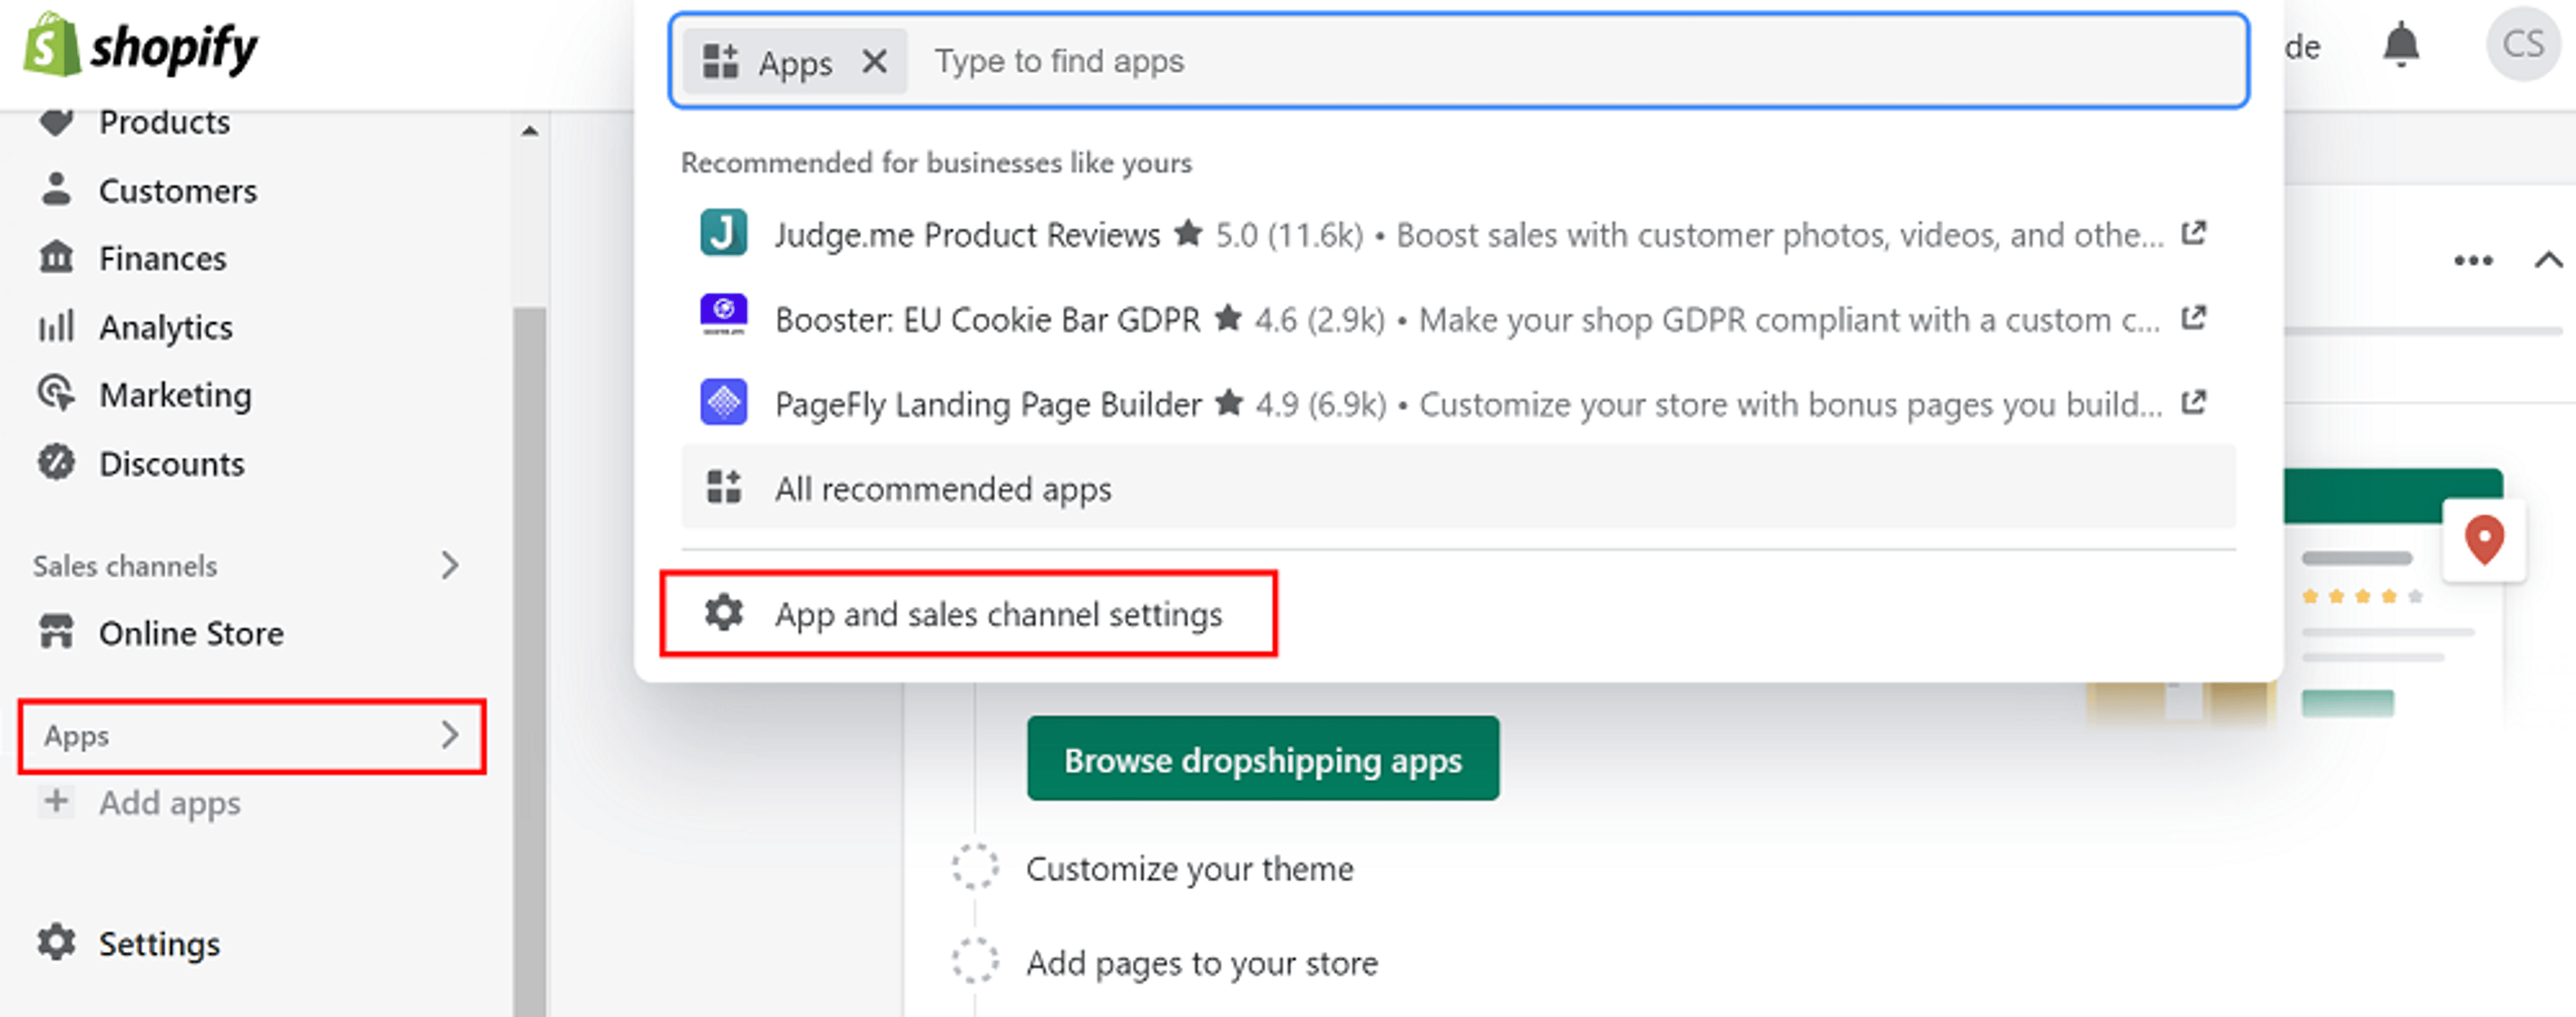Select Booster: EU Cookie Bar GDPR
Image resolution: width=2576 pixels, height=1017 pixels.
1459,319
